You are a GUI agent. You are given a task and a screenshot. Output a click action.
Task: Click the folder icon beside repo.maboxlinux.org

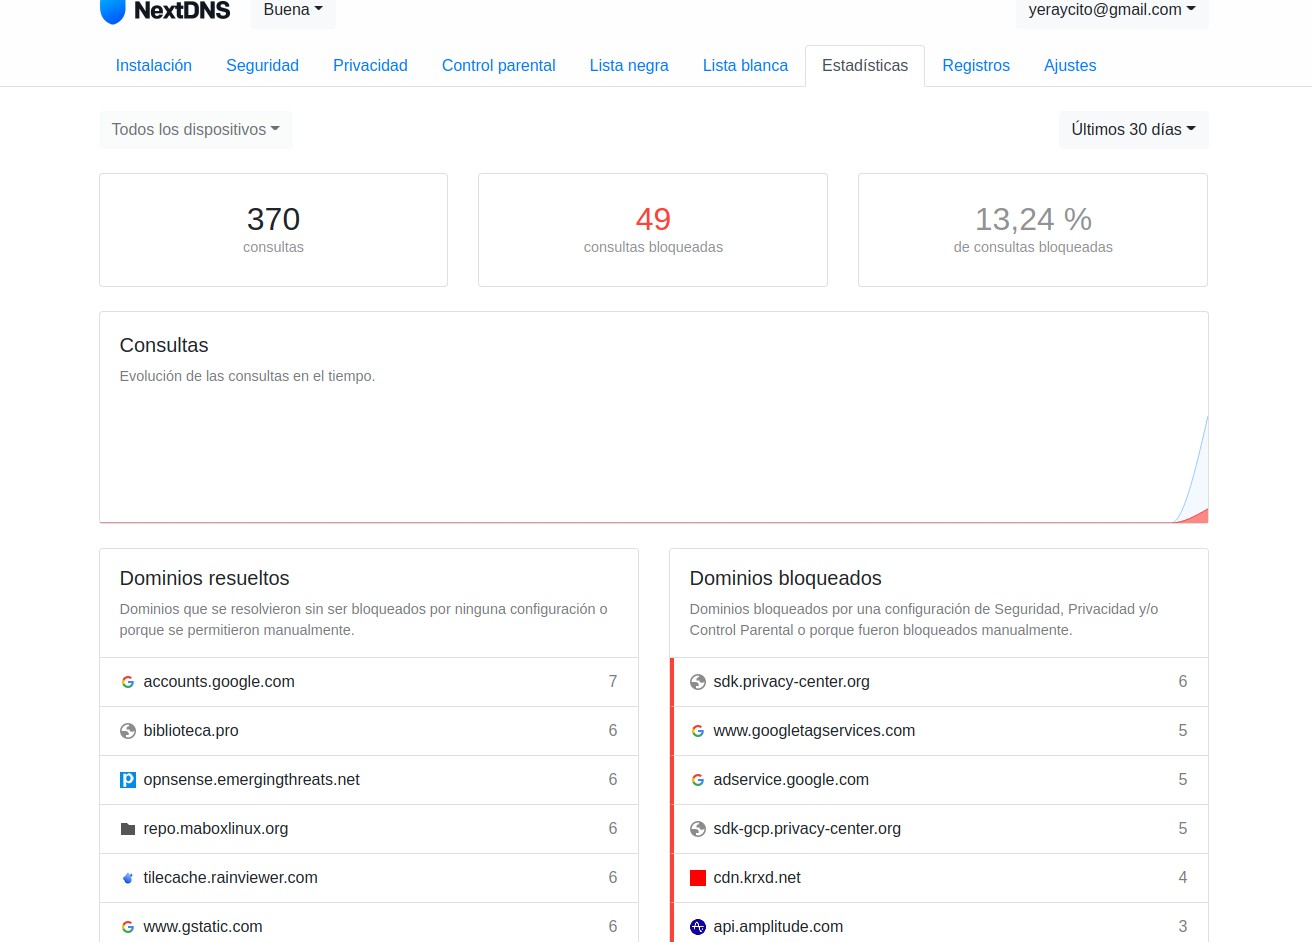tap(128, 829)
